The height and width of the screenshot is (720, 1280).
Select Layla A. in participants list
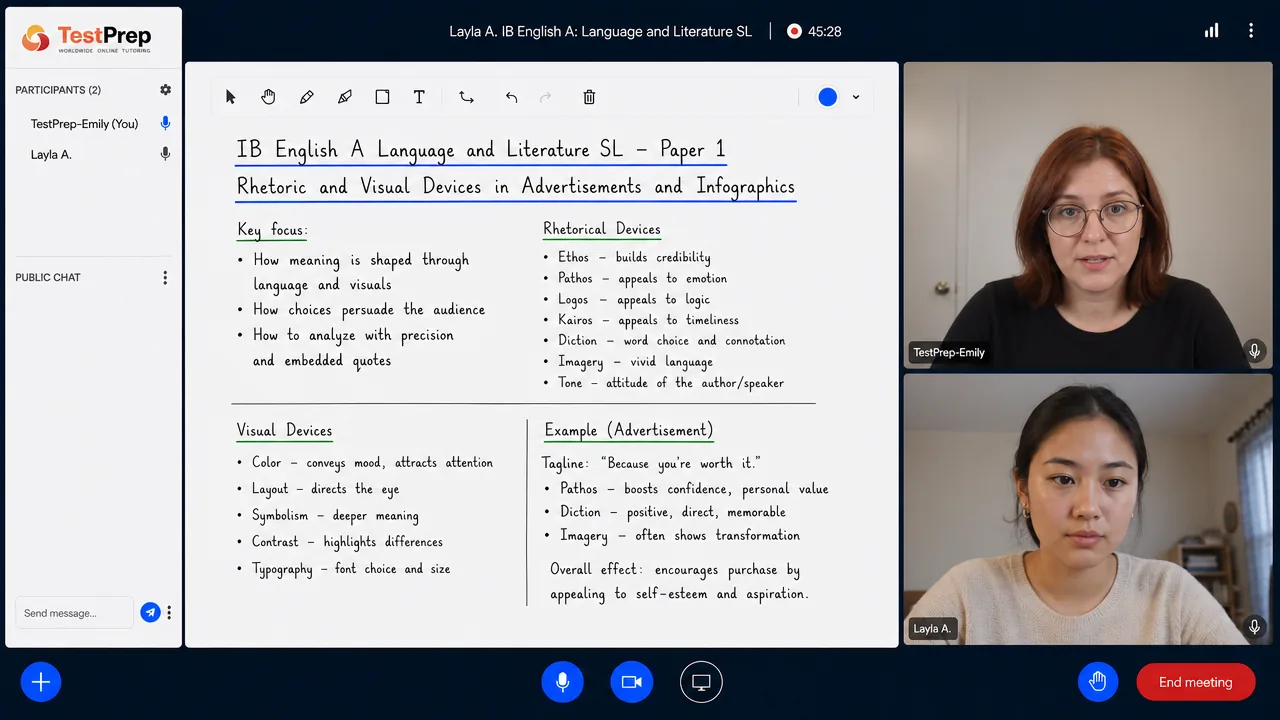[51, 155]
